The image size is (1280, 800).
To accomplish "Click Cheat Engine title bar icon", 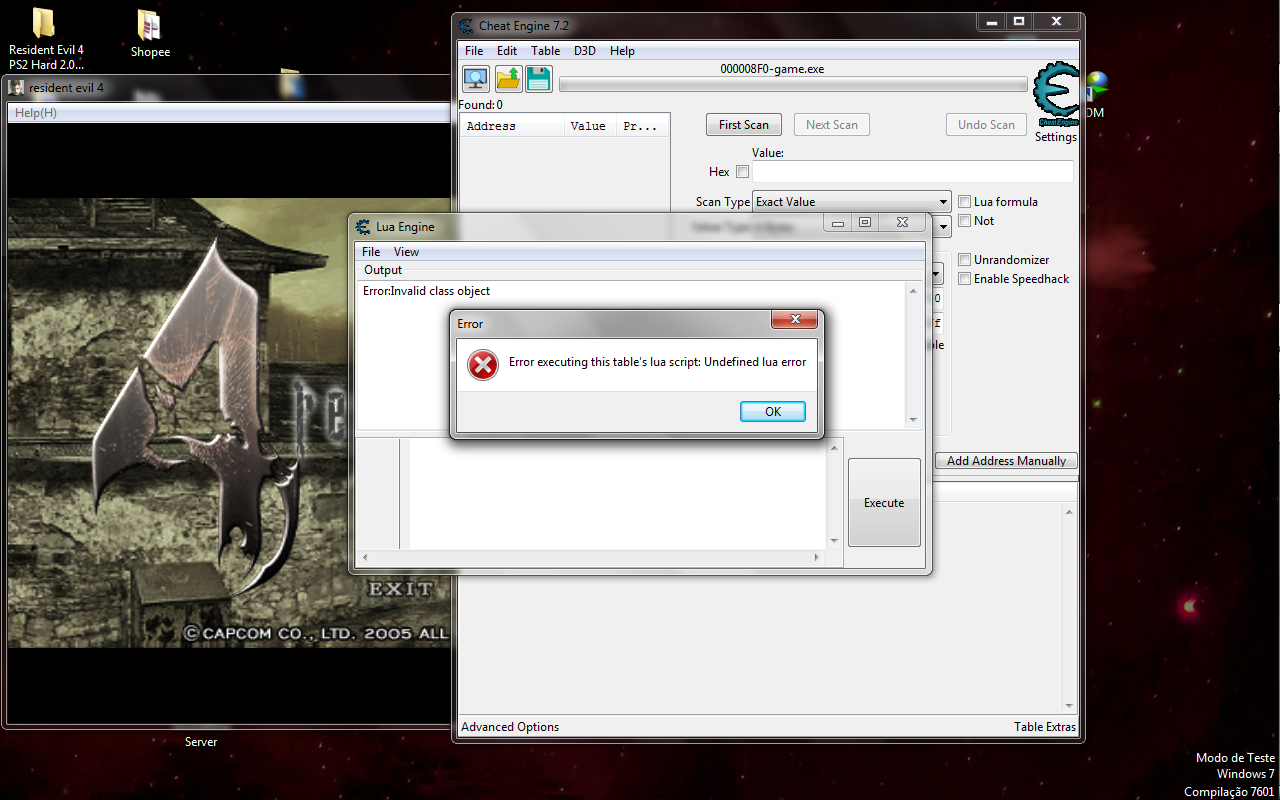I will click(x=466, y=25).
